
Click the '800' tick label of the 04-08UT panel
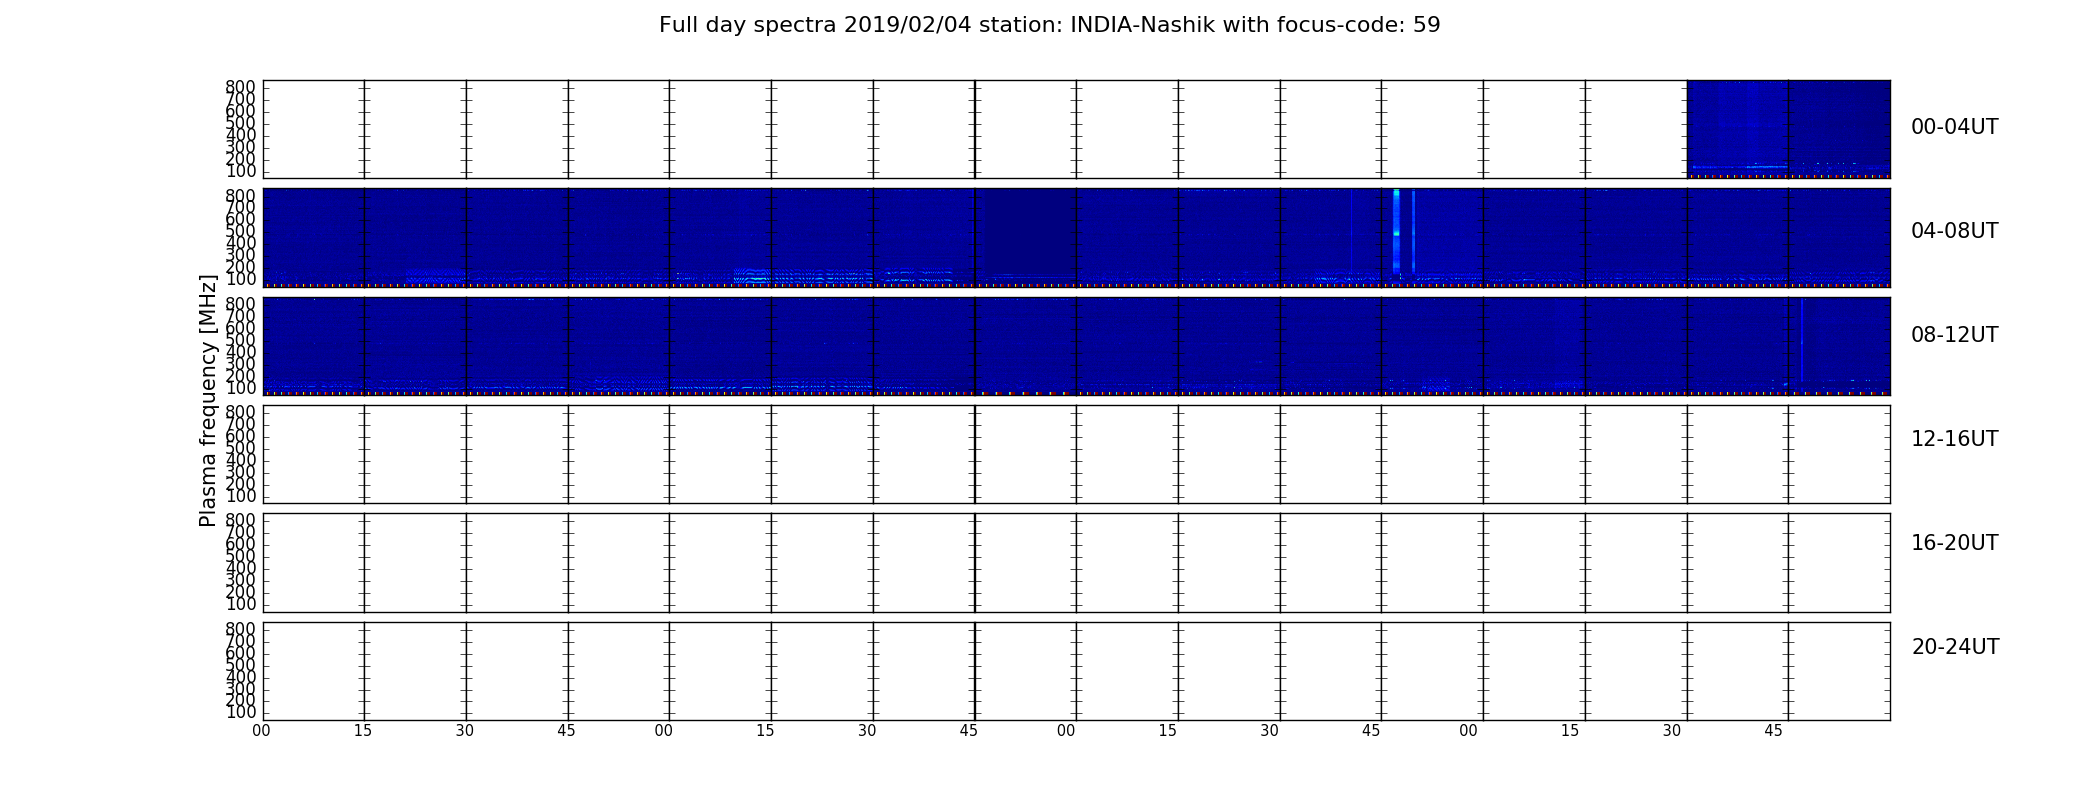pos(240,195)
